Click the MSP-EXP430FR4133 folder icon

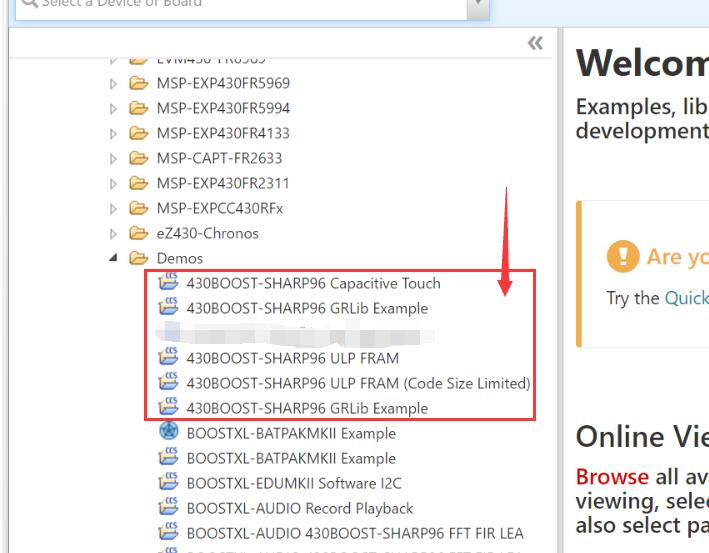[x=138, y=133]
